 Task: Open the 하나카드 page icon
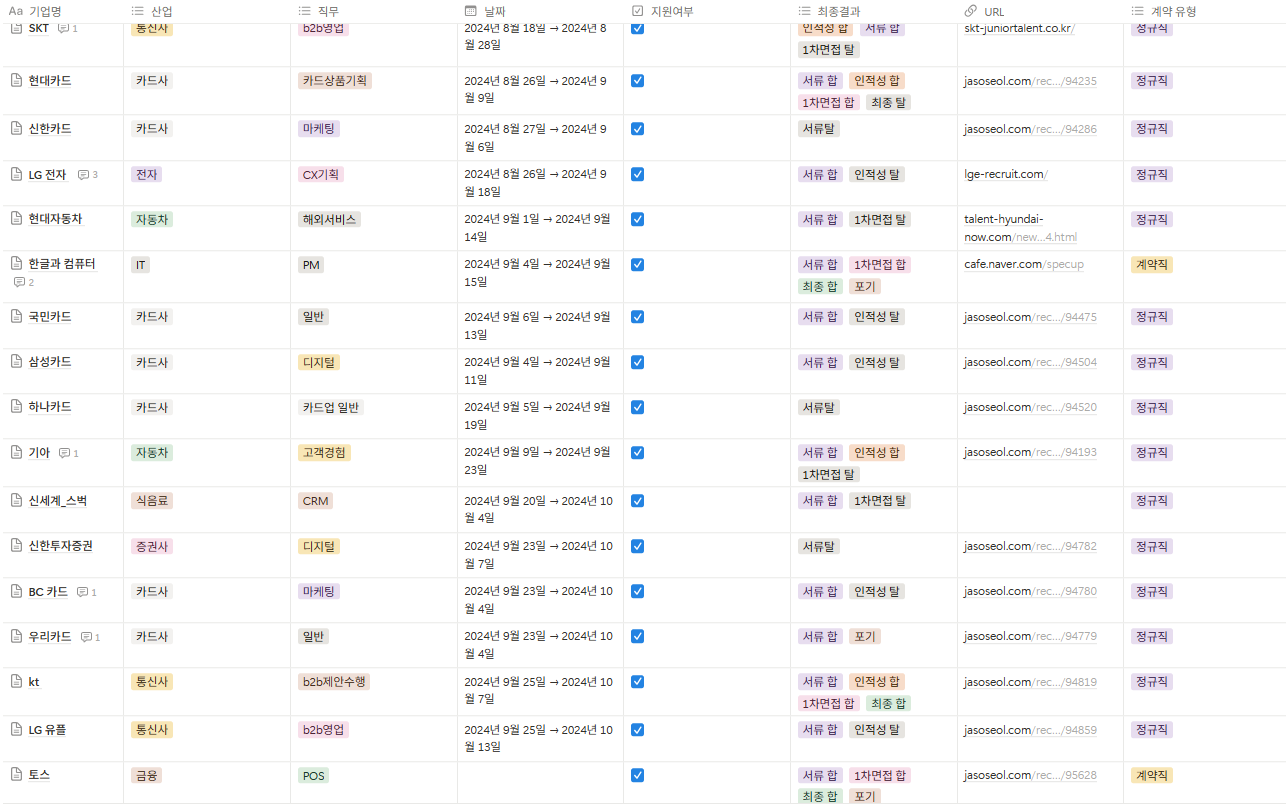pos(16,407)
